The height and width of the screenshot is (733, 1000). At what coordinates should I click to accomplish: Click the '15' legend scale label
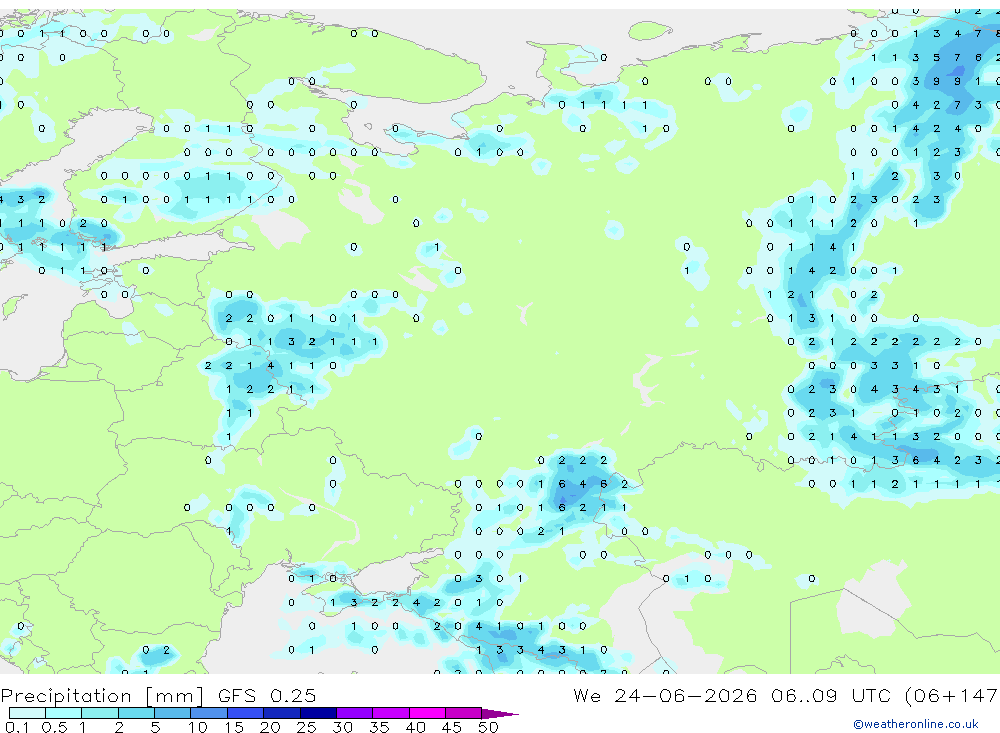point(233,727)
